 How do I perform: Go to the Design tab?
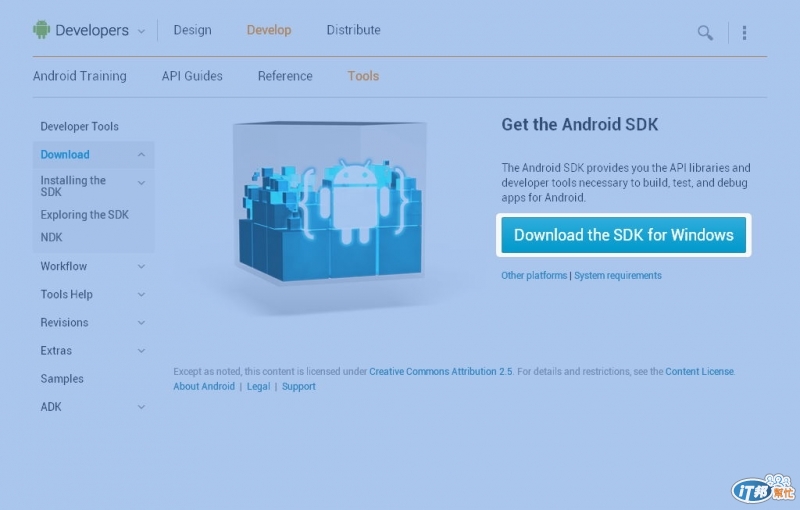[192, 30]
